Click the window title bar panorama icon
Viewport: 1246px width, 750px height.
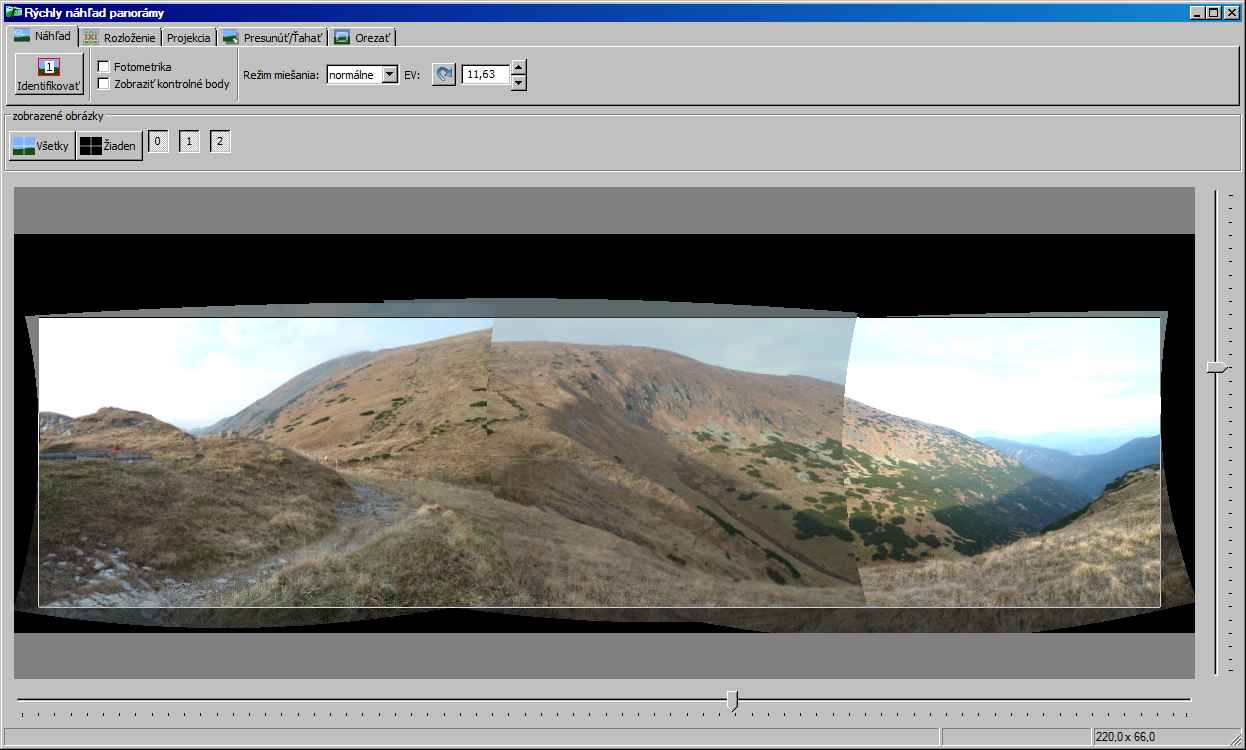click(x=13, y=13)
